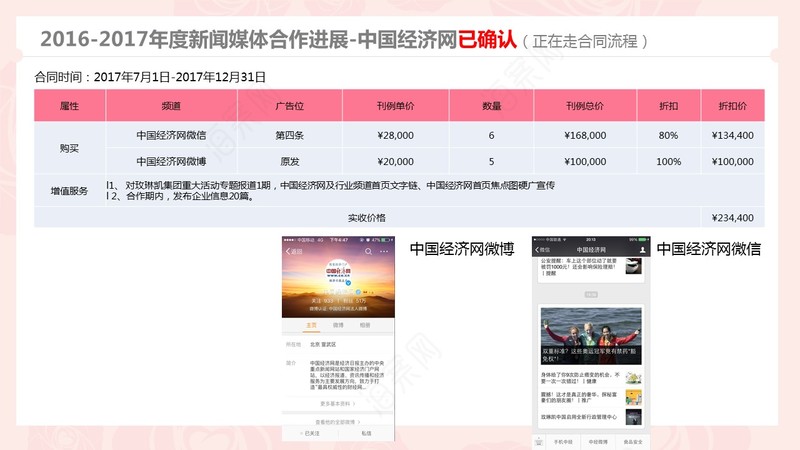Tap the keyboard icon in WeChat bottom bar
The height and width of the screenshot is (450, 800).
point(539,442)
